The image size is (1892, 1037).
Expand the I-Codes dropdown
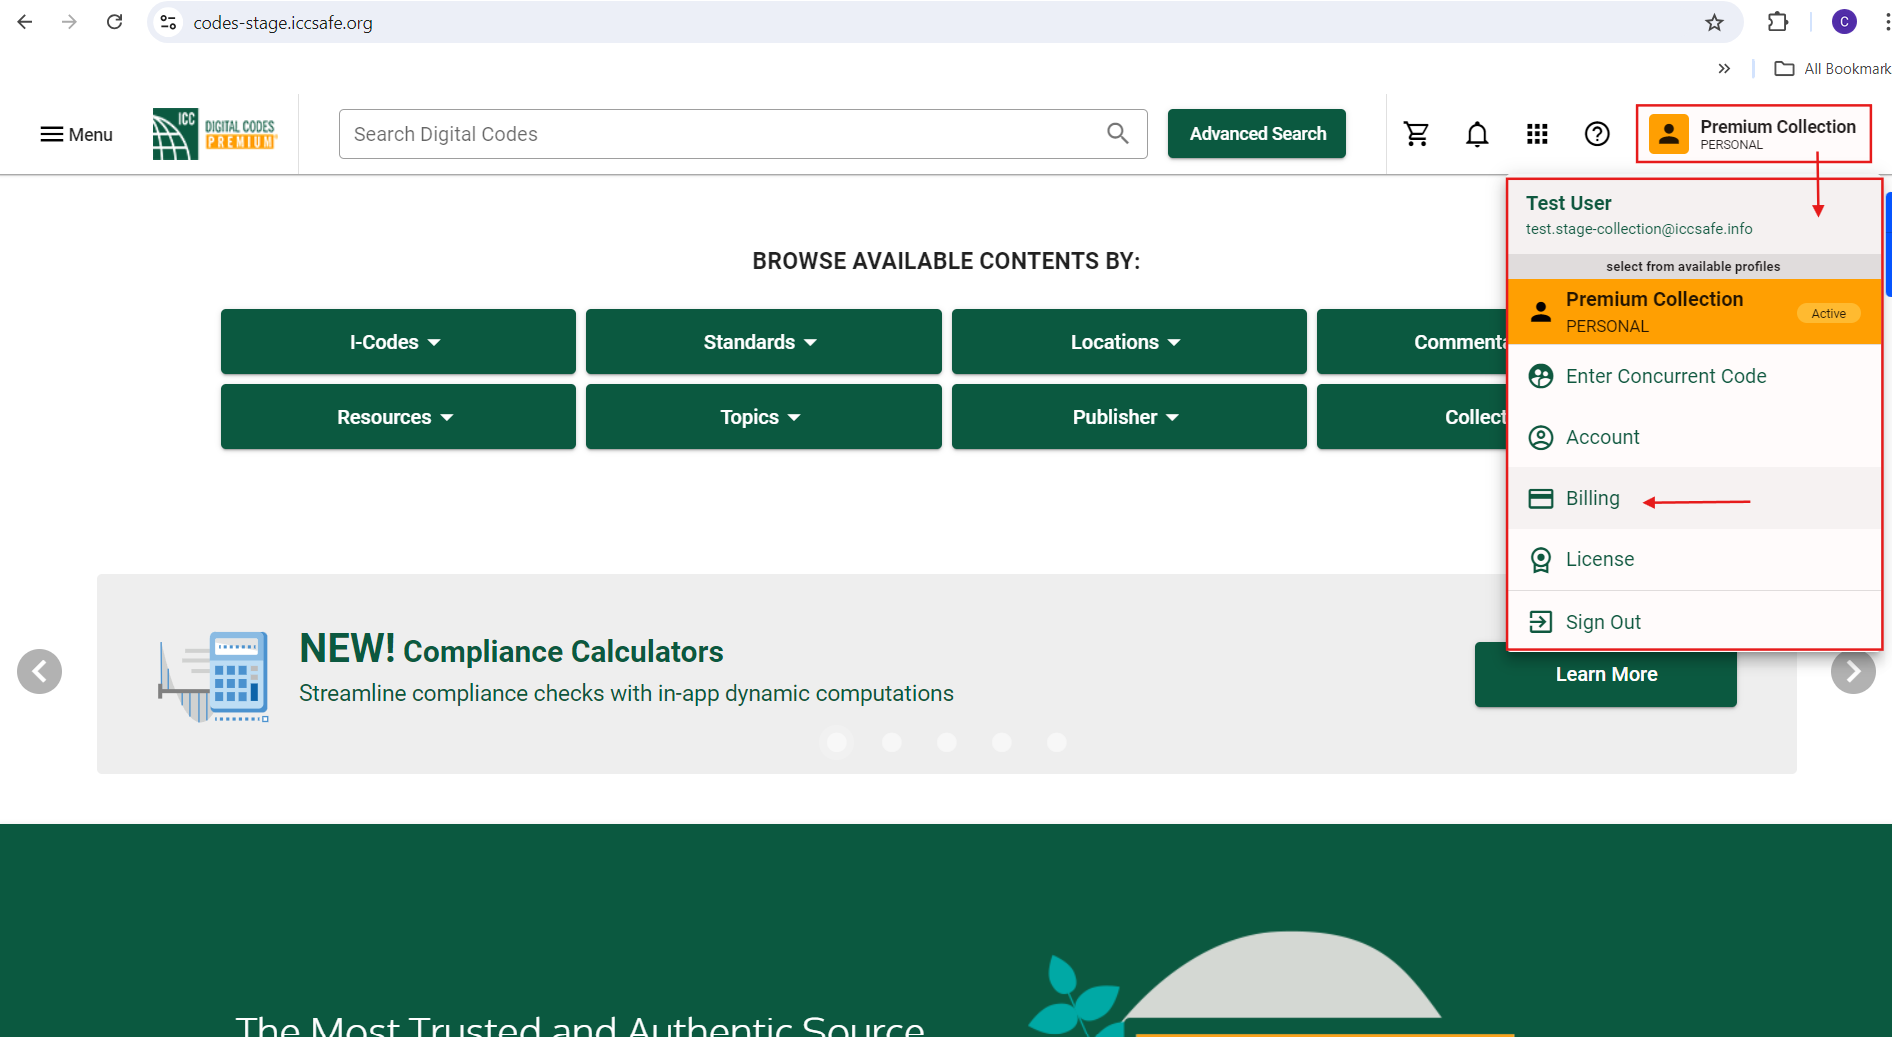tap(398, 342)
